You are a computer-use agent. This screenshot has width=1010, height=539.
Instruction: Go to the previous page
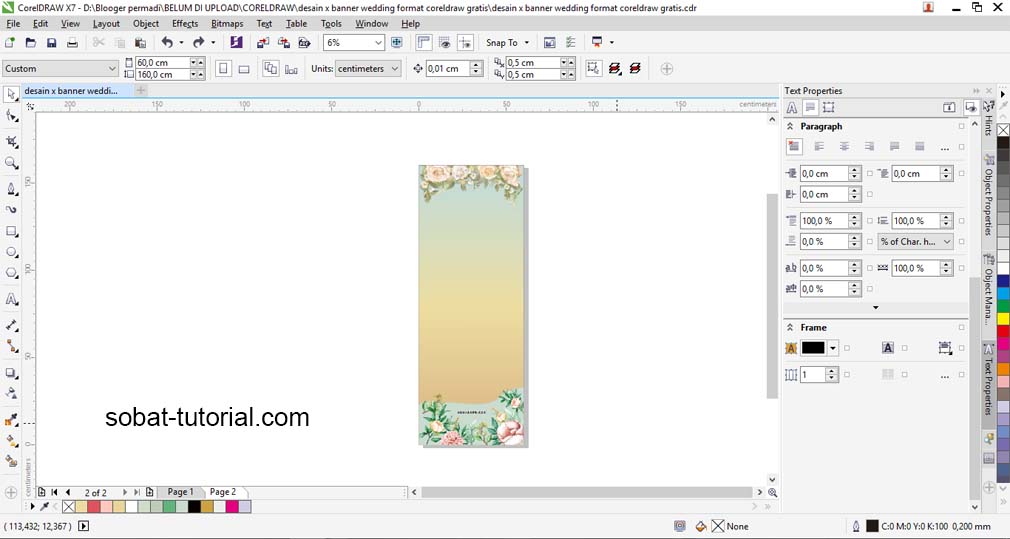[68, 492]
